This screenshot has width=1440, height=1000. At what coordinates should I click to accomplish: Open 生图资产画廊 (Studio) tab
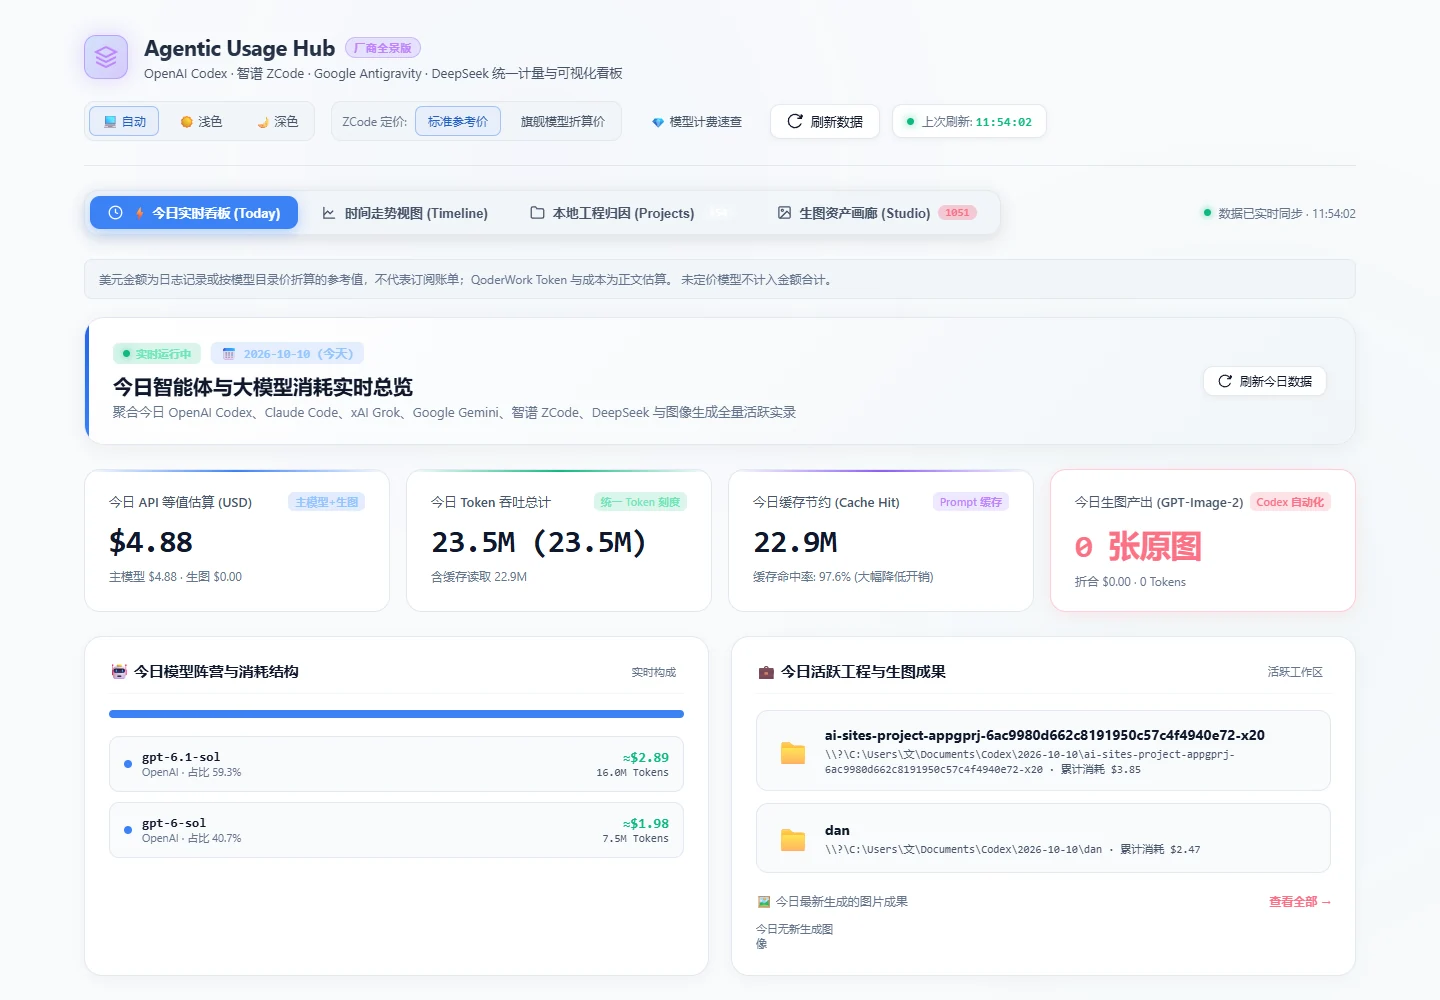[876, 213]
